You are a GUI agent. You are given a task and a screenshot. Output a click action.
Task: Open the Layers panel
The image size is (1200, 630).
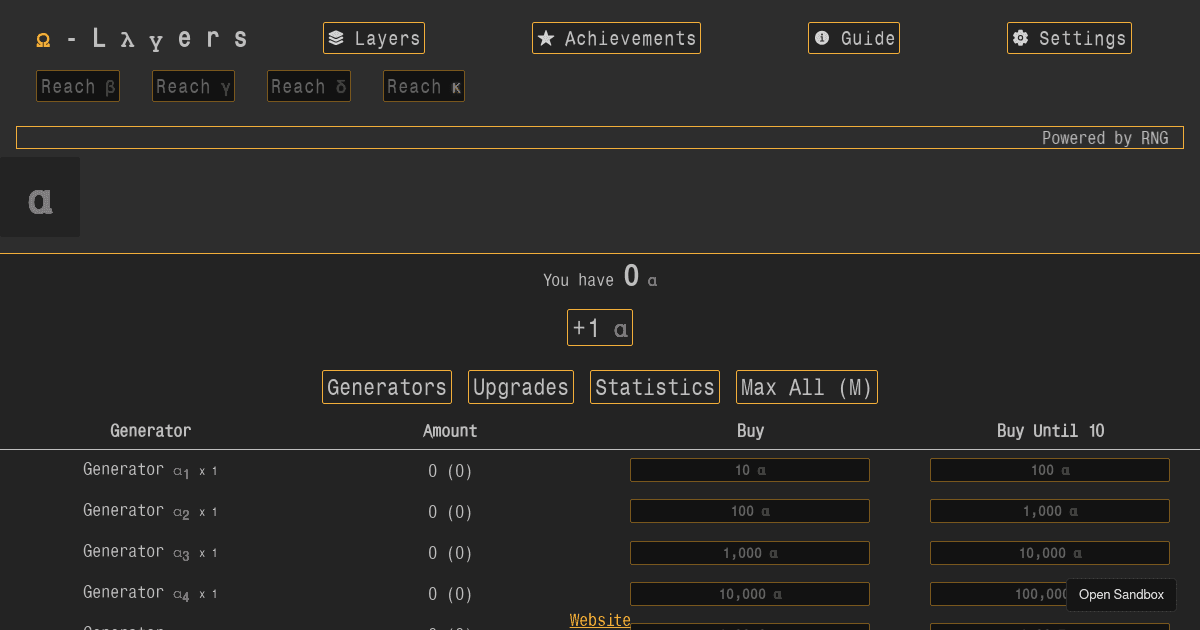(x=374, y=37)
